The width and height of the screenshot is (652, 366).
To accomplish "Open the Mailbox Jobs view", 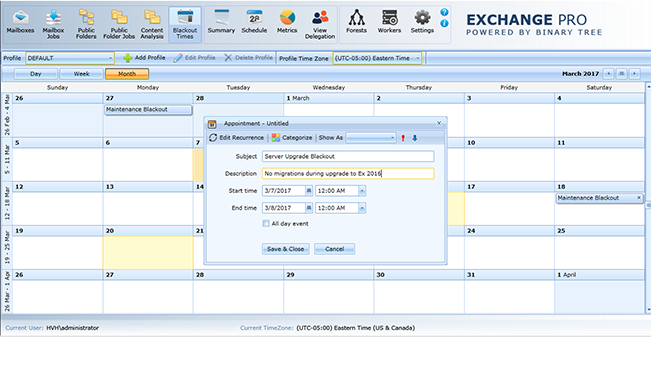I will (x=53, y=25).
